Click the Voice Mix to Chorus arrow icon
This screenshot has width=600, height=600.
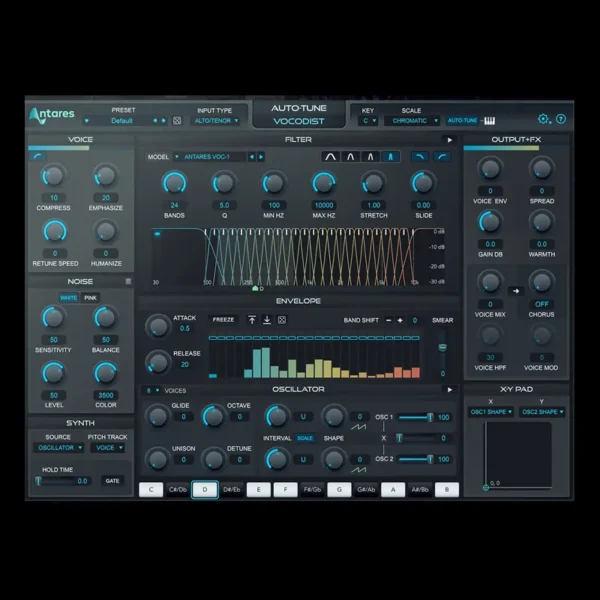(516, 291)
